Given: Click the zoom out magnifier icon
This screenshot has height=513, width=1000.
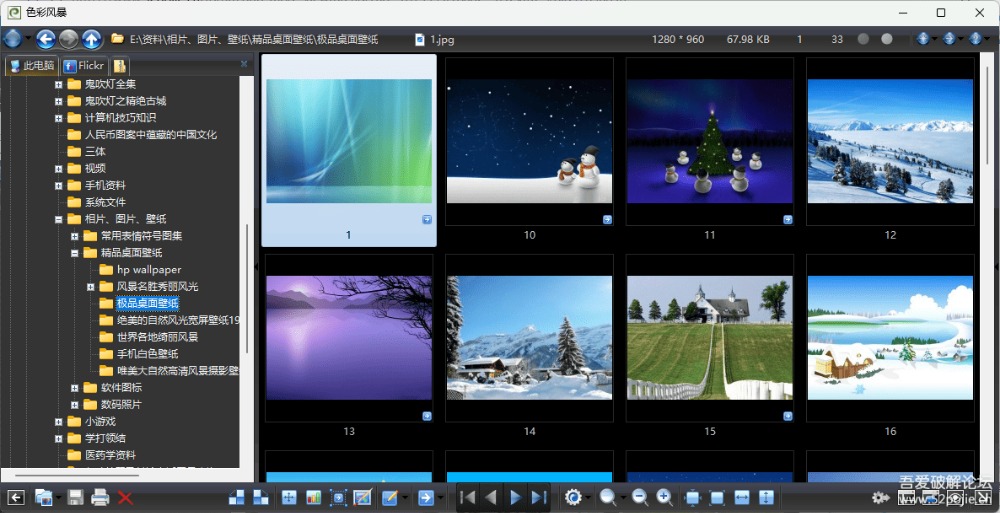Looking at the screenshot, I should (x=640, y=497).
